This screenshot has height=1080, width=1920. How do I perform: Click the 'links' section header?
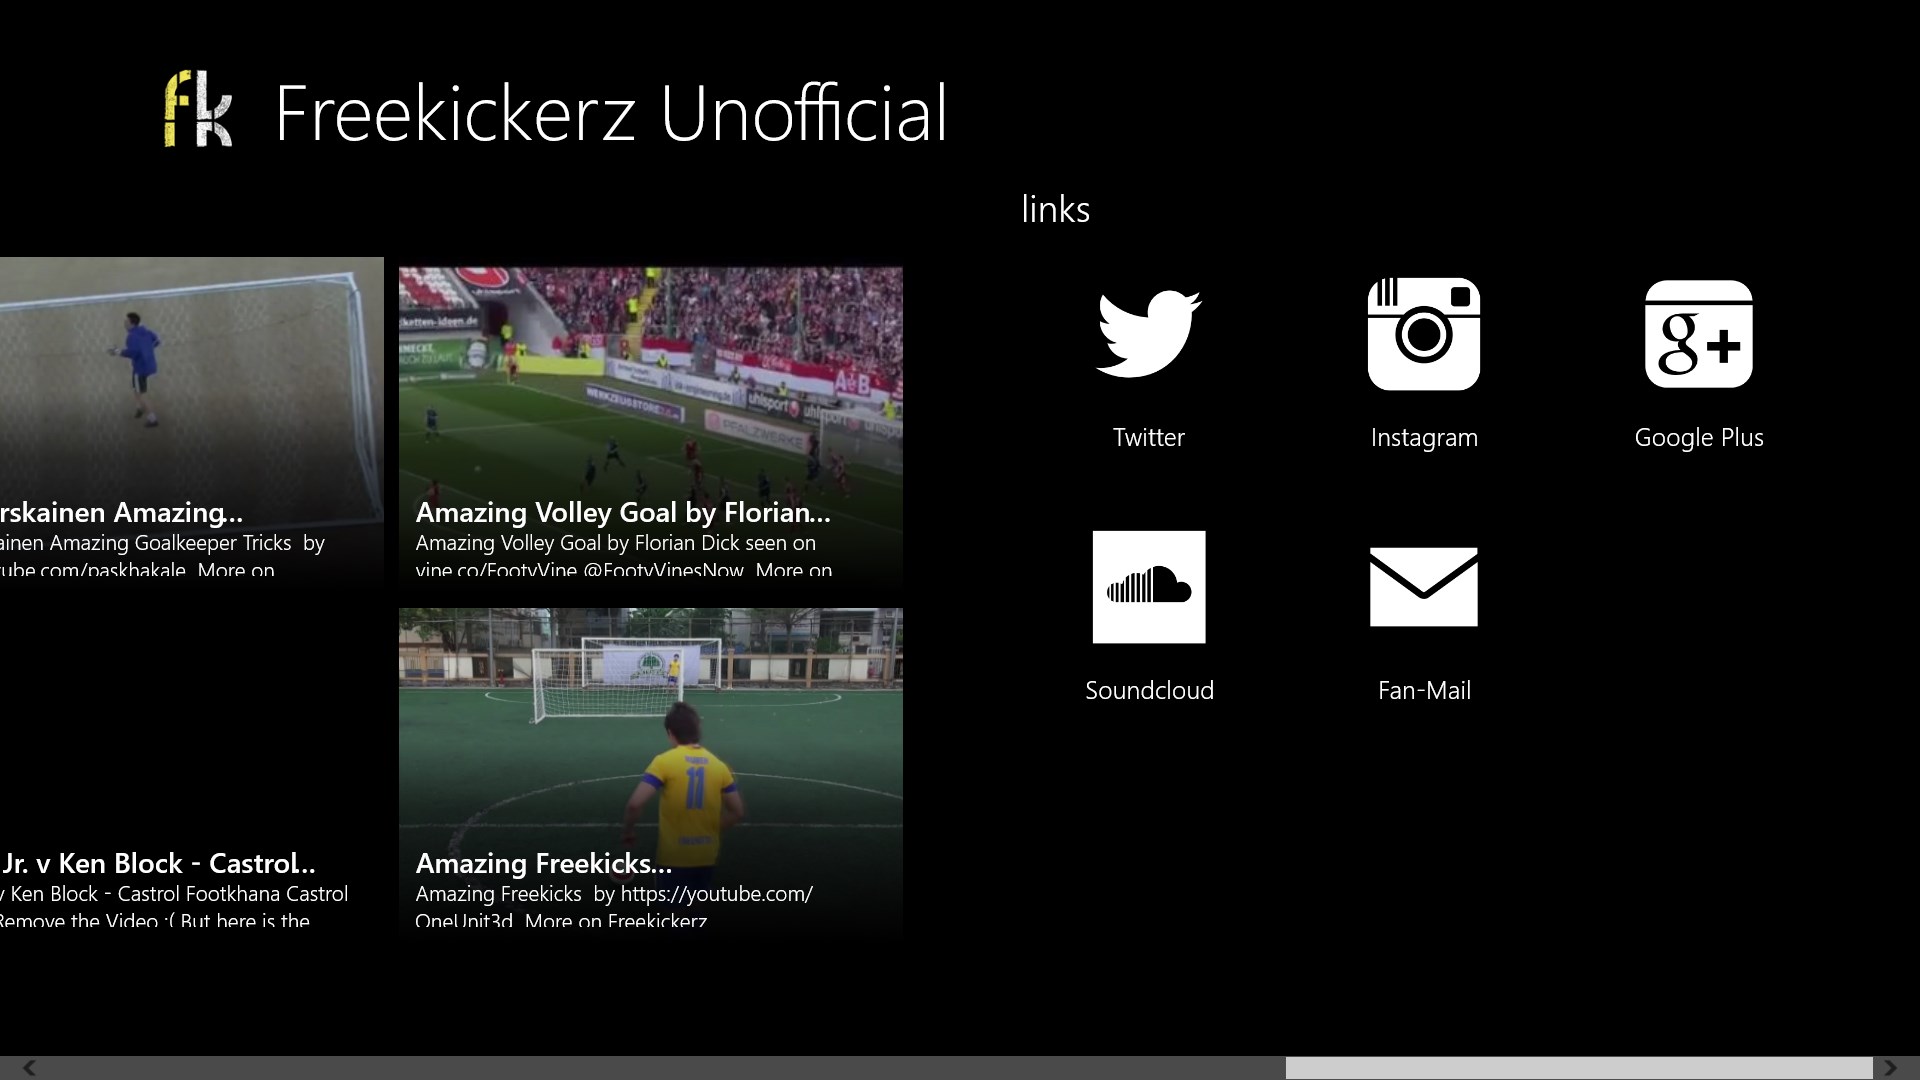click(1055, 209)
